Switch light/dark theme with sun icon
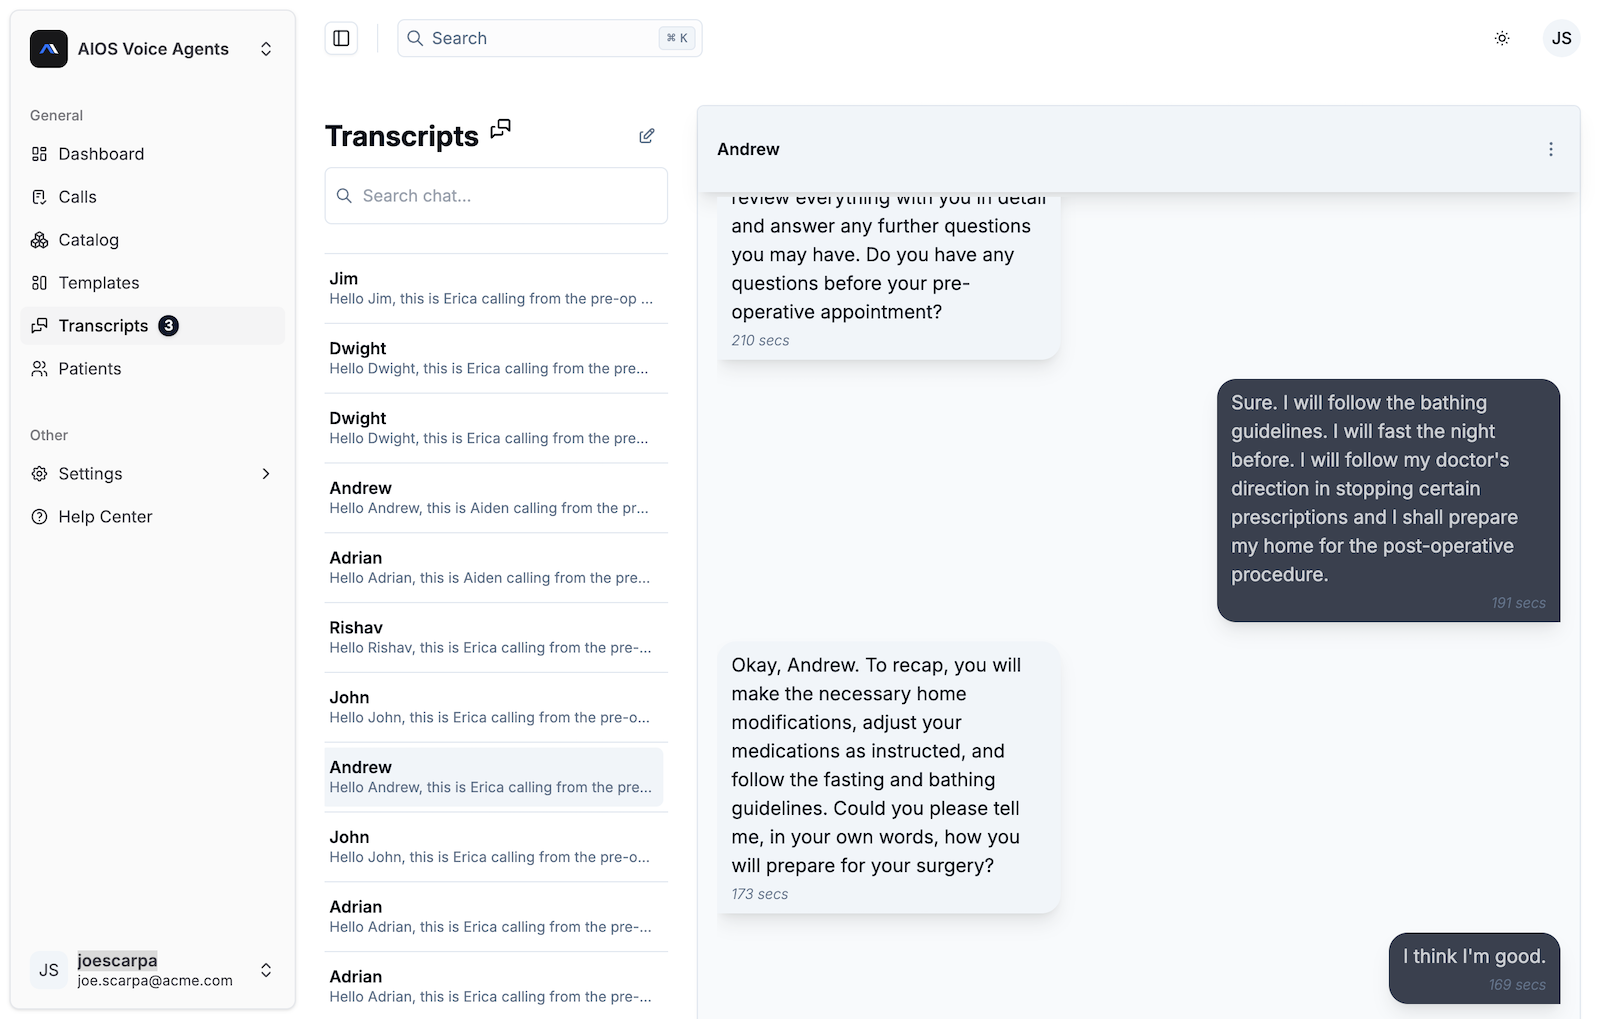The image size is (1600, 1019). click(1501, 38)
